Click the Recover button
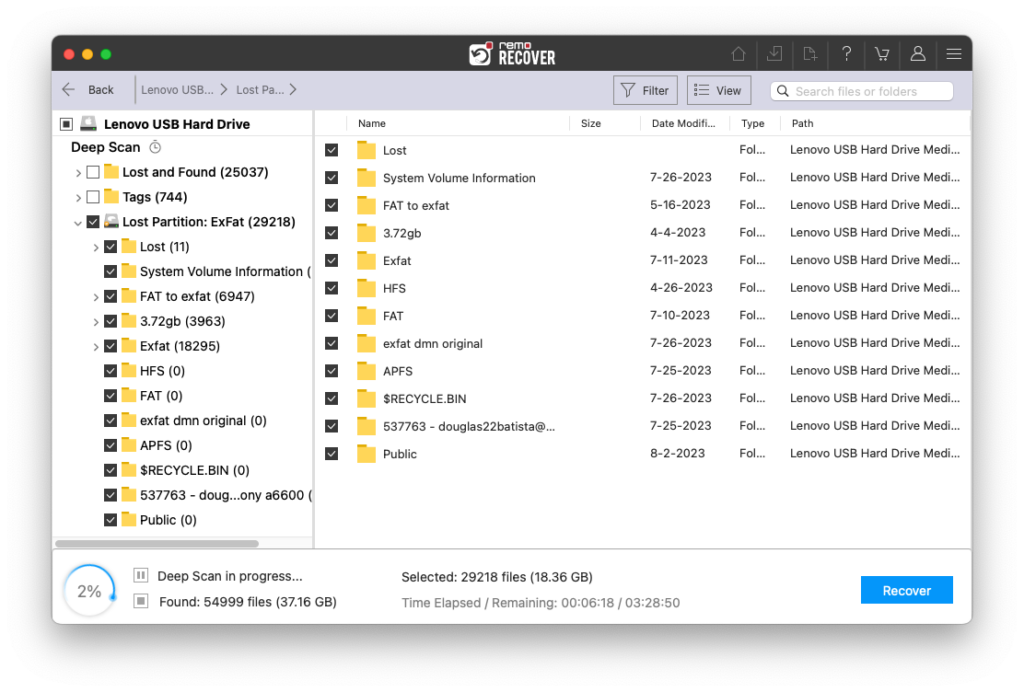Screen dimensions: 1024x692 tap(906, 590)
